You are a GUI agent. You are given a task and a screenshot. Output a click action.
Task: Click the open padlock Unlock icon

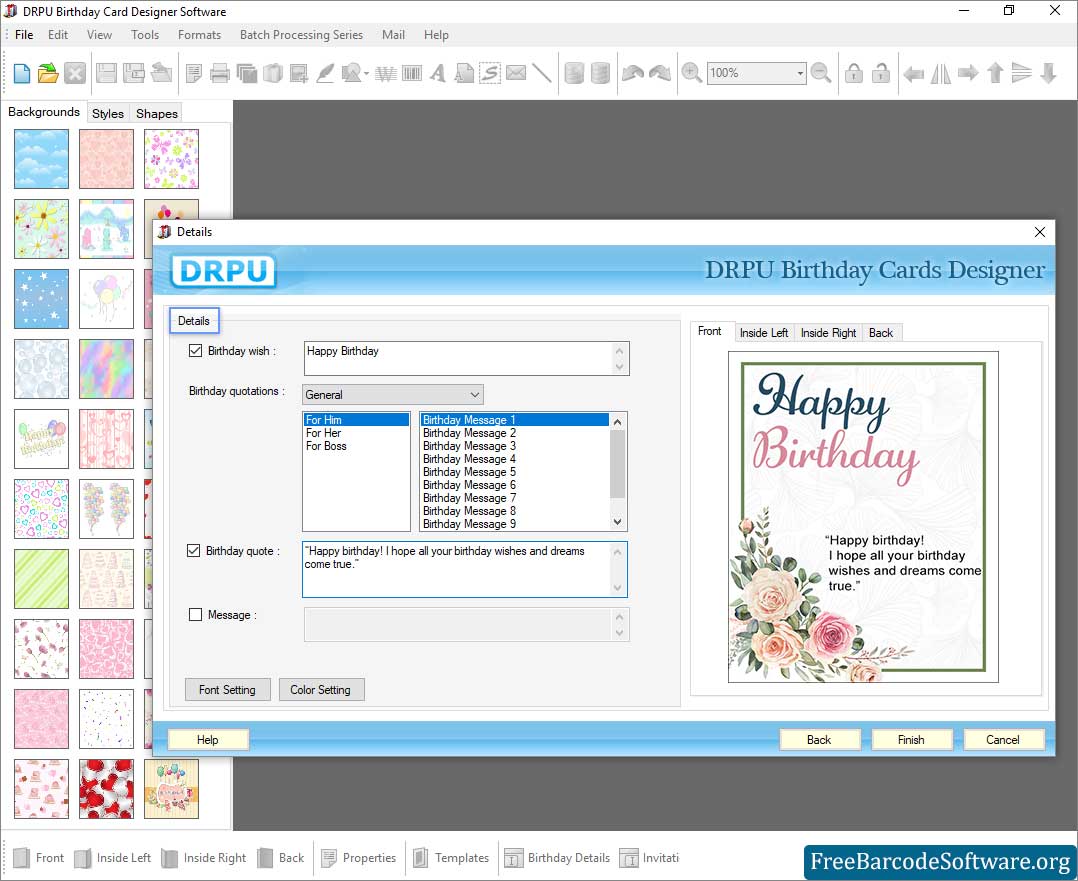coord(881,73)
